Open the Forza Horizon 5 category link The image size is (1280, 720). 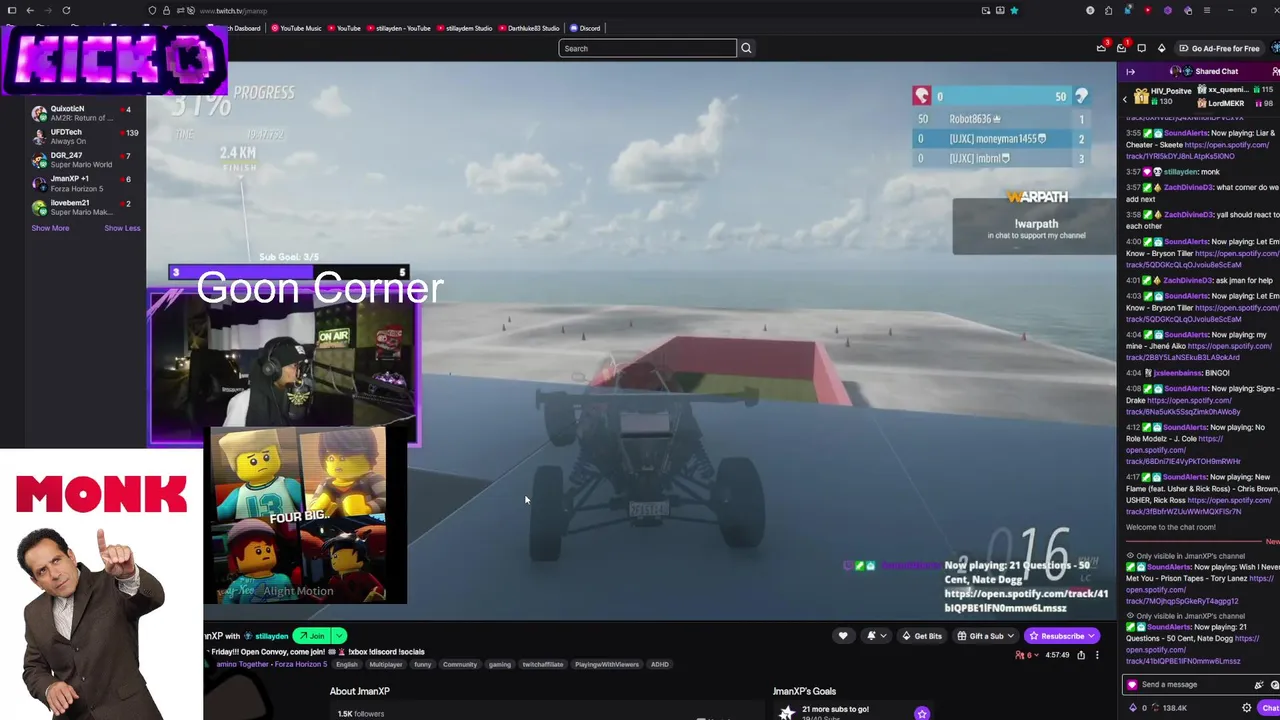pos(300,664)
